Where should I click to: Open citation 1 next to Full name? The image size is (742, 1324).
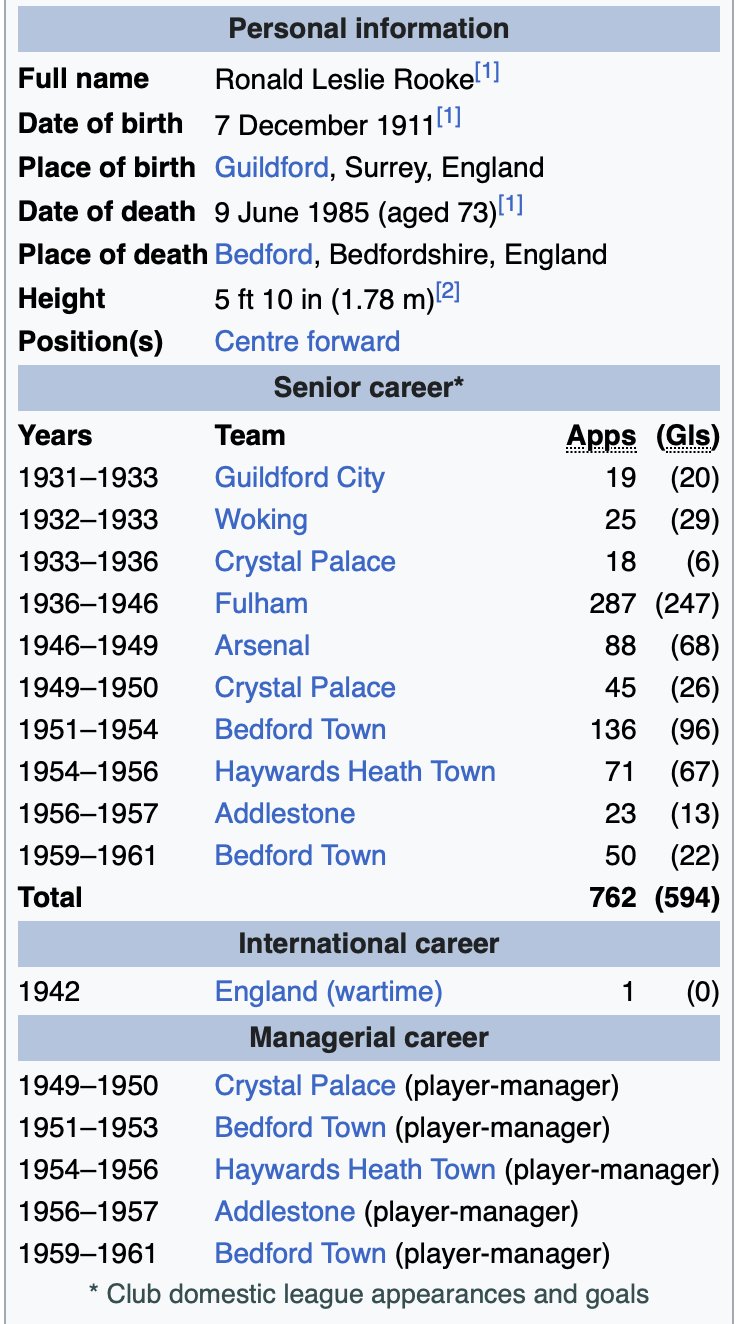click(x=487, y=73)
